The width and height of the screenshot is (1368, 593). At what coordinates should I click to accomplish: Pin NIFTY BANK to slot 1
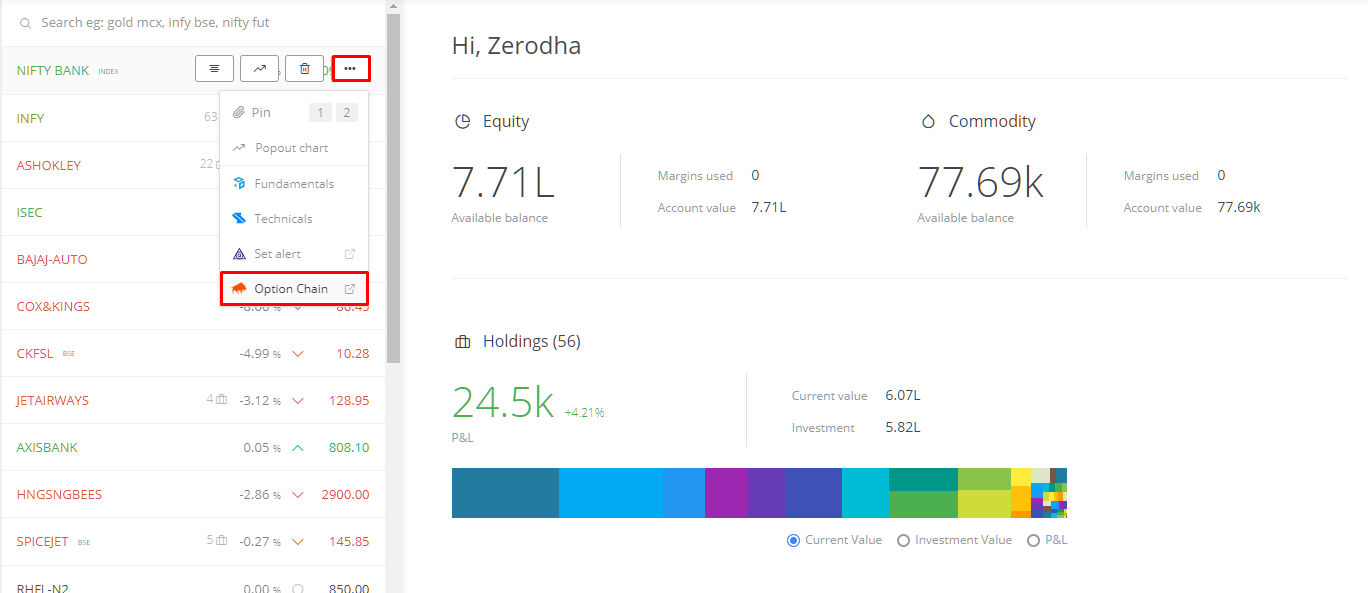coord(319,112)
